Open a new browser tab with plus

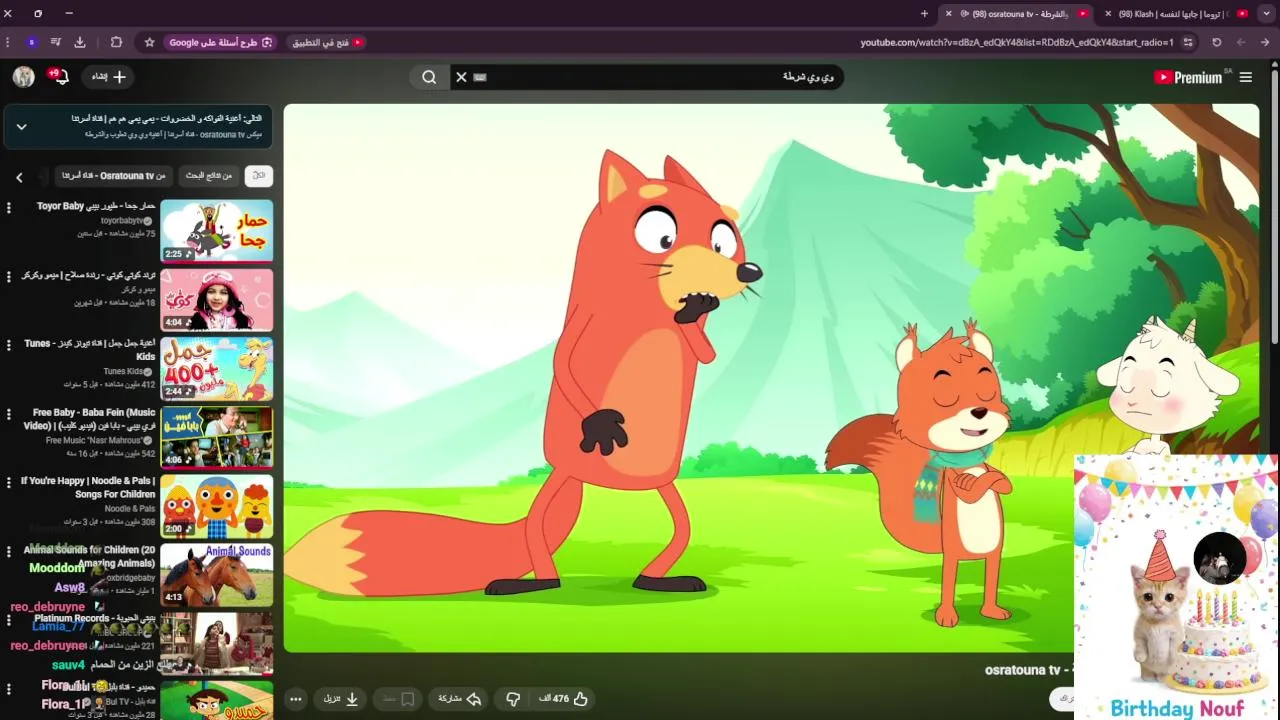[924, 14]
